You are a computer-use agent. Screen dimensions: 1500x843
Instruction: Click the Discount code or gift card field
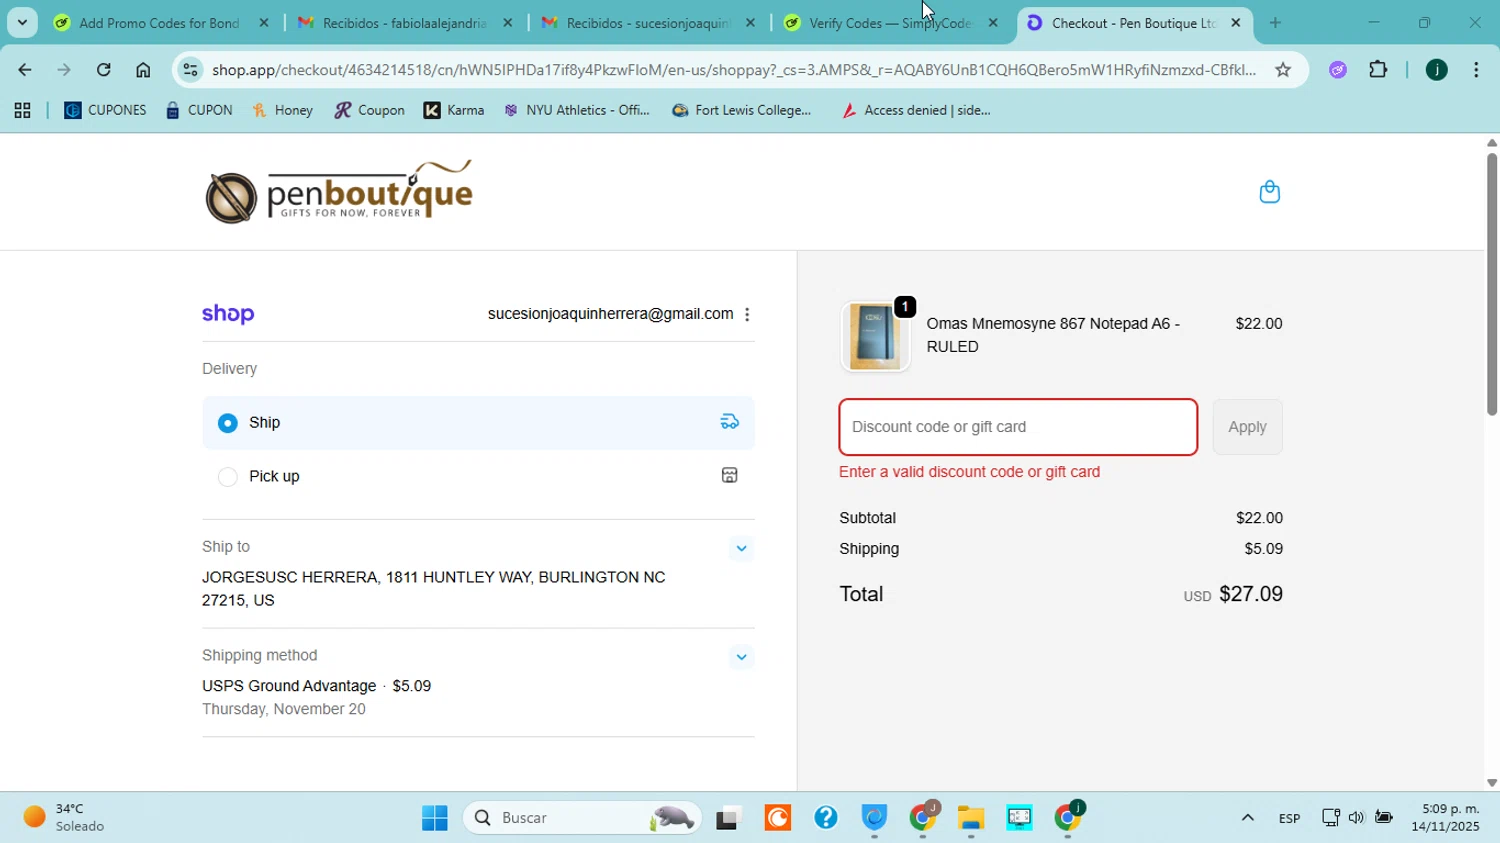pos(1018,427)
